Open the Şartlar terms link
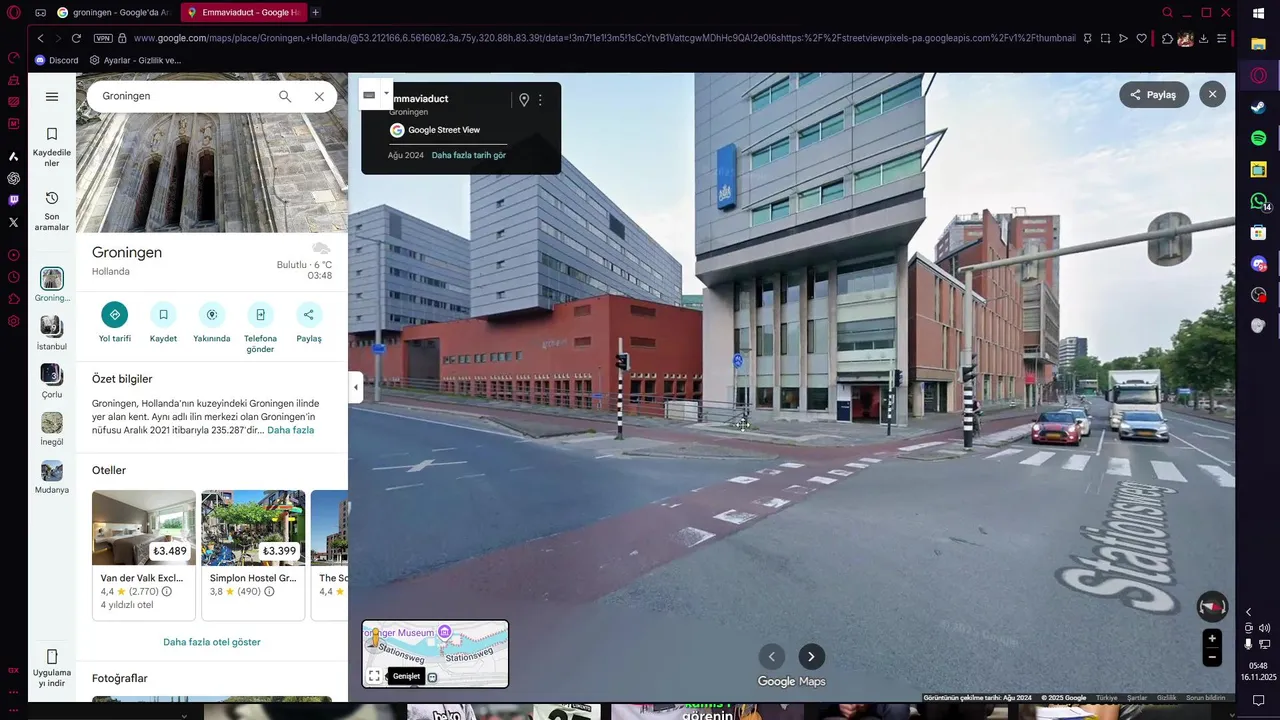This screenshot has width=1280, height=720. pyautogui.click(x=1137, y=698)
